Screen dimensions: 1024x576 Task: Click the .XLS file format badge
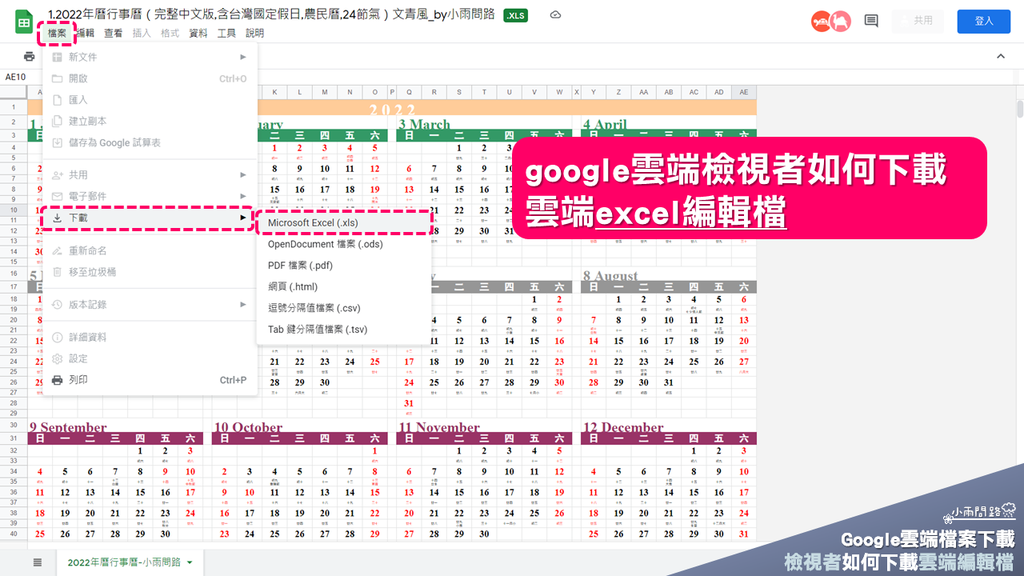[x=515, y=16]
